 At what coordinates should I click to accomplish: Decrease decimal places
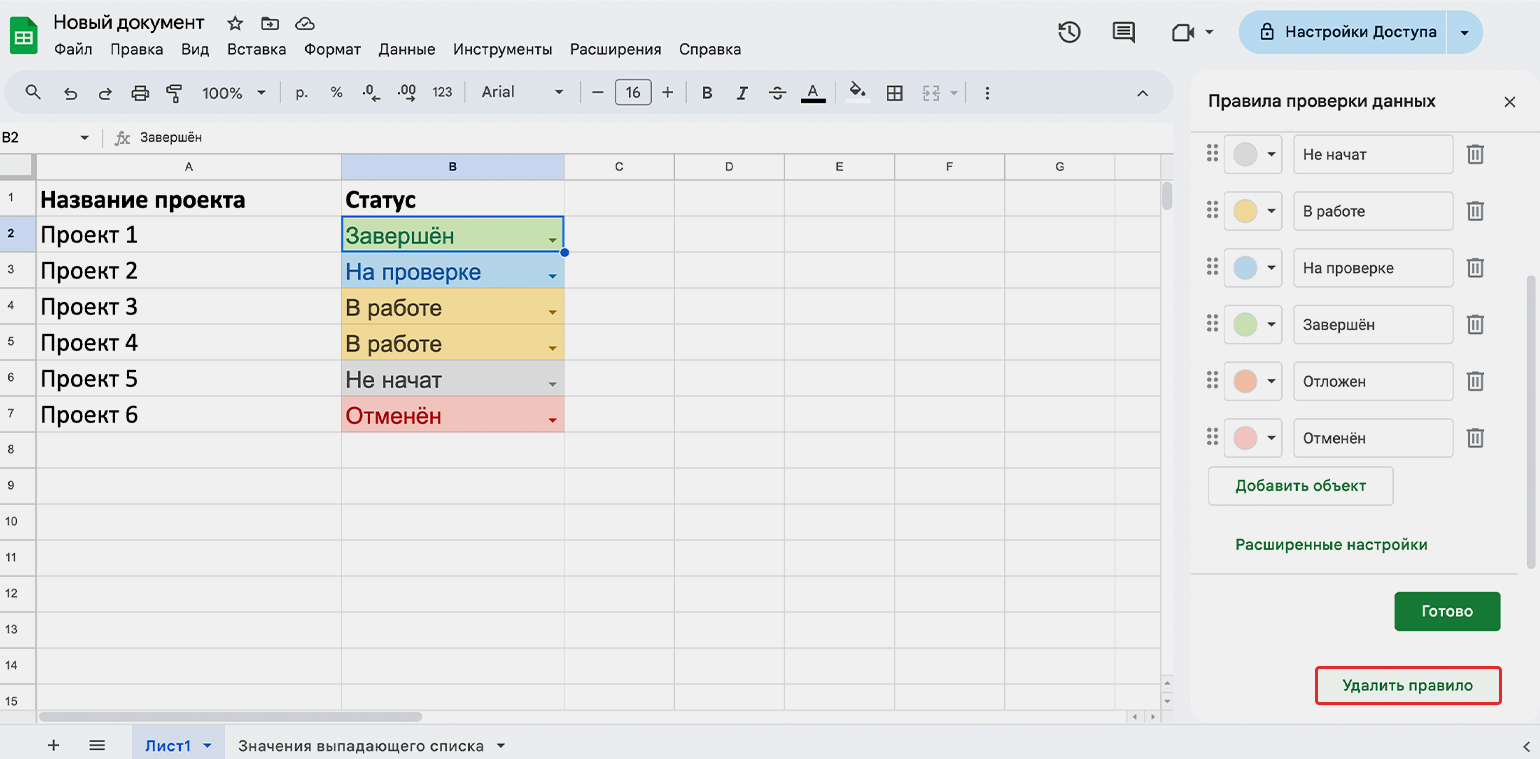[x=371, y=92]
